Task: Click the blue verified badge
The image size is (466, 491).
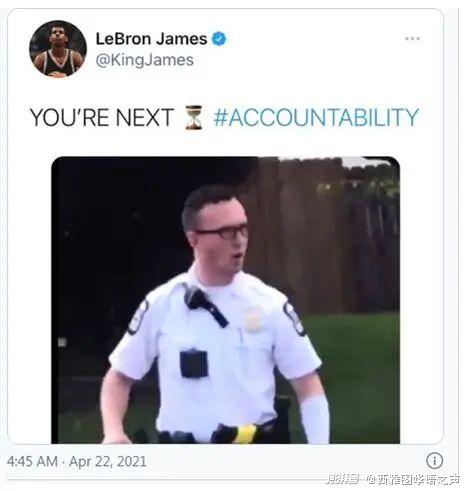Action: 219,39
